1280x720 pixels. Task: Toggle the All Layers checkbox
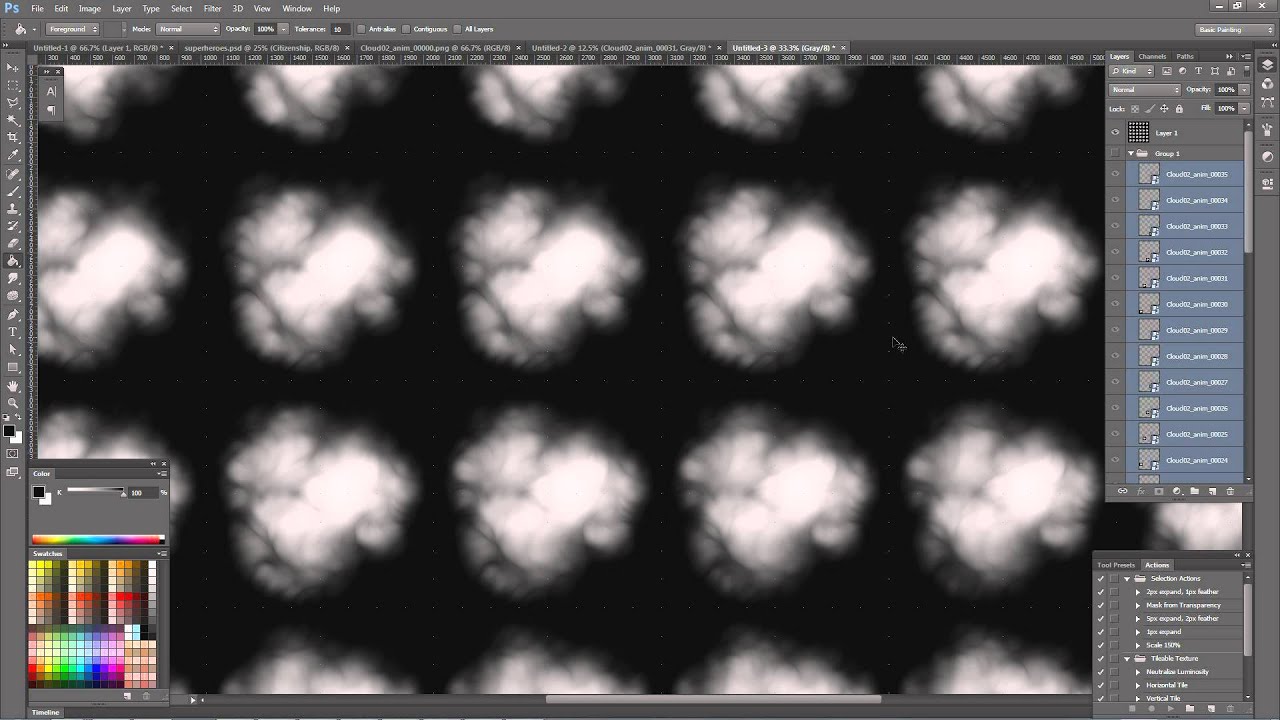pyautogui.click(x=456, y=29)
